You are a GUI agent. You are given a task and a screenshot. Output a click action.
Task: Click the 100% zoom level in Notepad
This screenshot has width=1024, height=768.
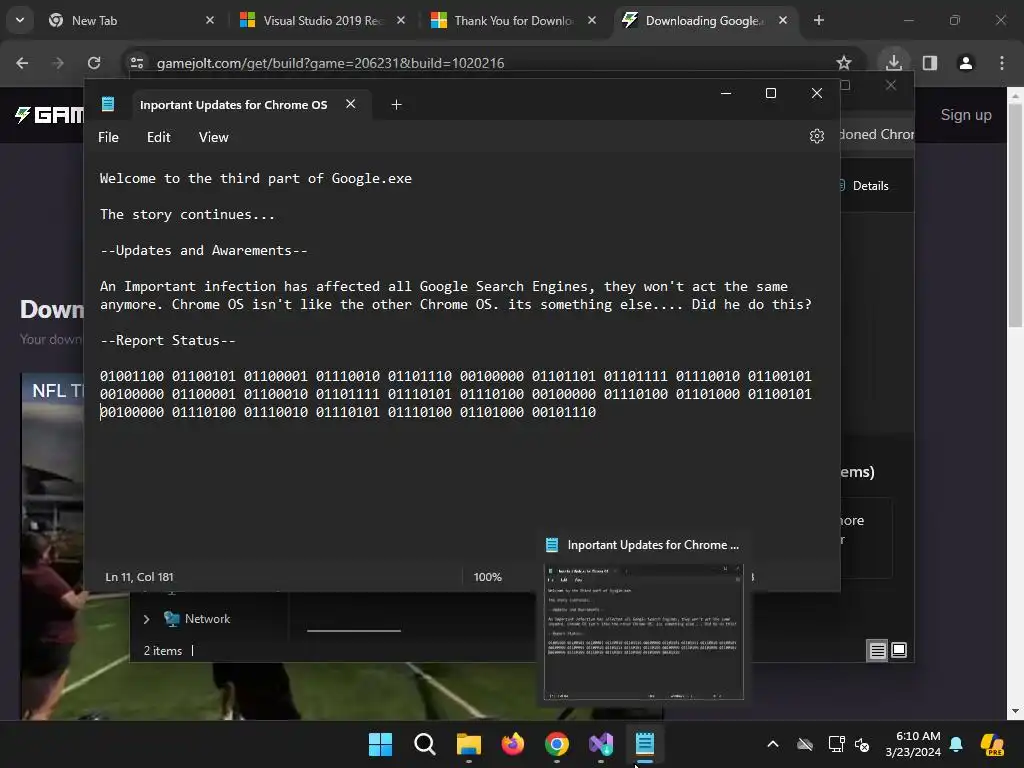[487, 577]
